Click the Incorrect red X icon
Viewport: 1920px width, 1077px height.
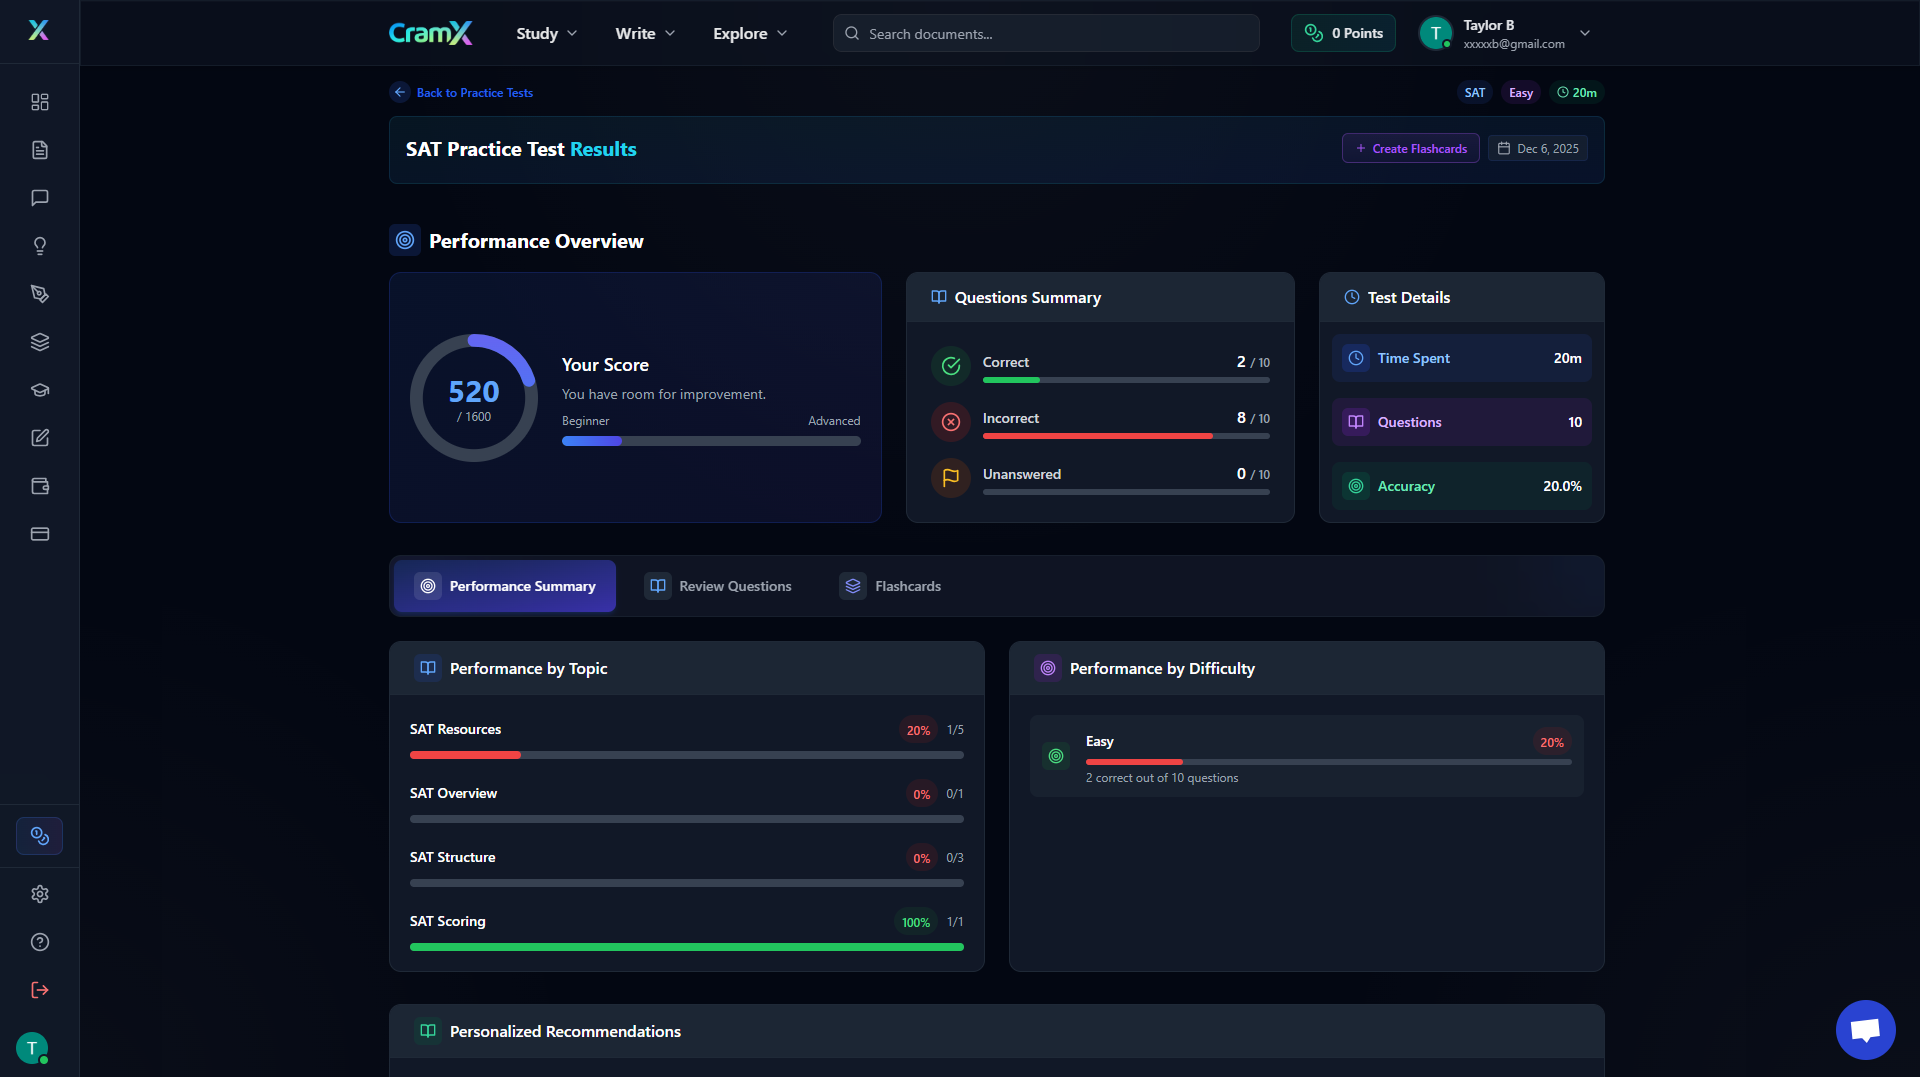click(x=951, y=422)
